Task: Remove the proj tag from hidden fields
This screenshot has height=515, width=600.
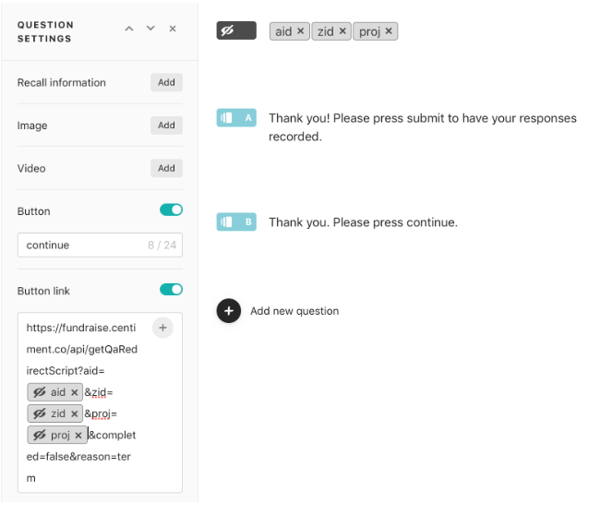Action: click(389, 31)
